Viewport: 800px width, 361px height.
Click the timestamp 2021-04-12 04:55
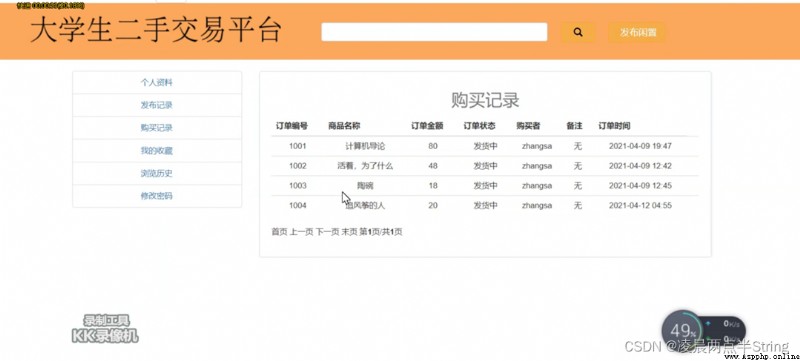tap(640, 206)
